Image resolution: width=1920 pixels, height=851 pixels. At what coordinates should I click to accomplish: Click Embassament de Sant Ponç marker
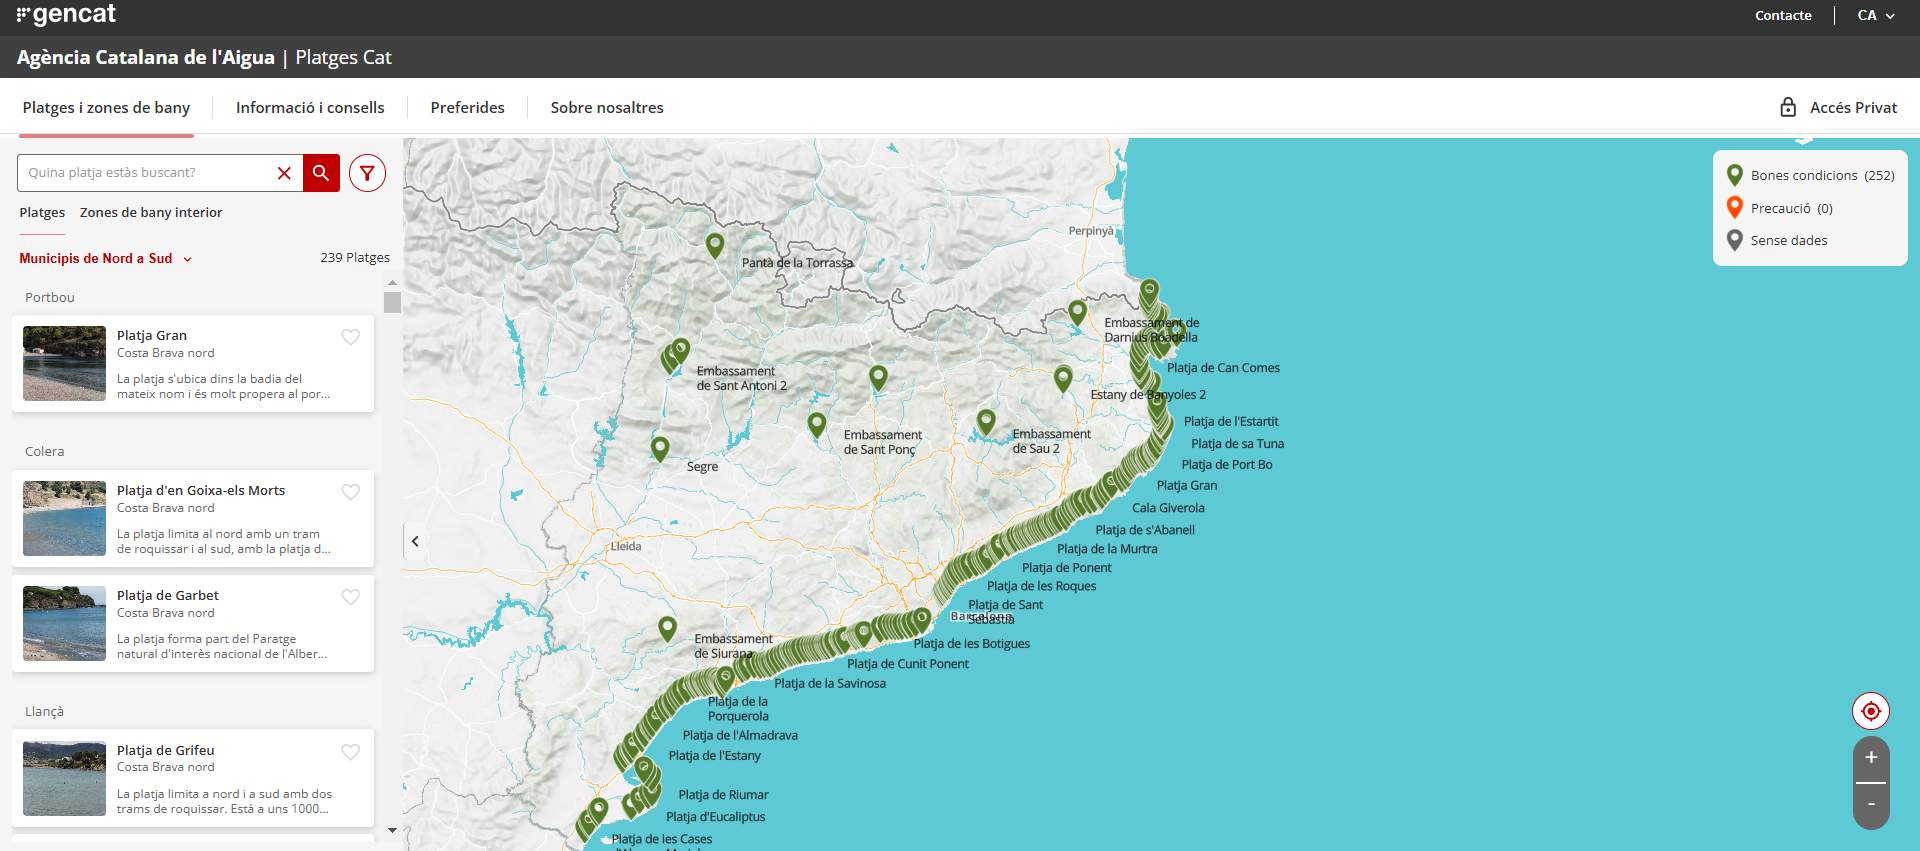click(817, 424)
